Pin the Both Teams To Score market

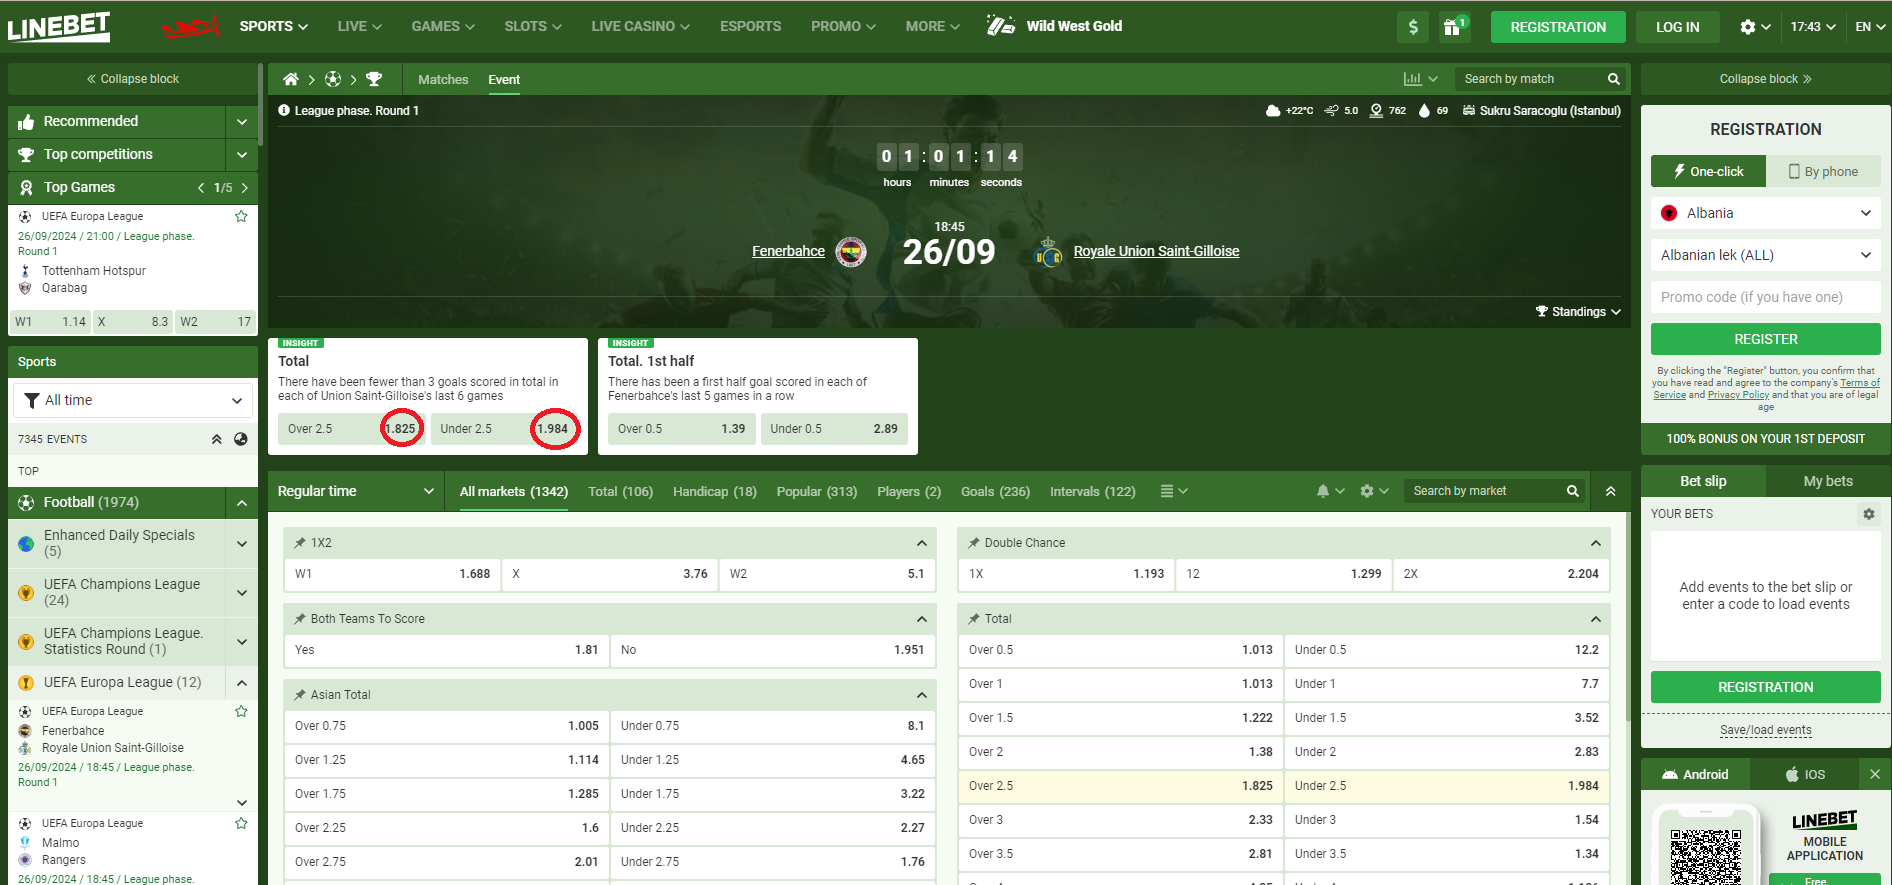[x=299, y=619]
